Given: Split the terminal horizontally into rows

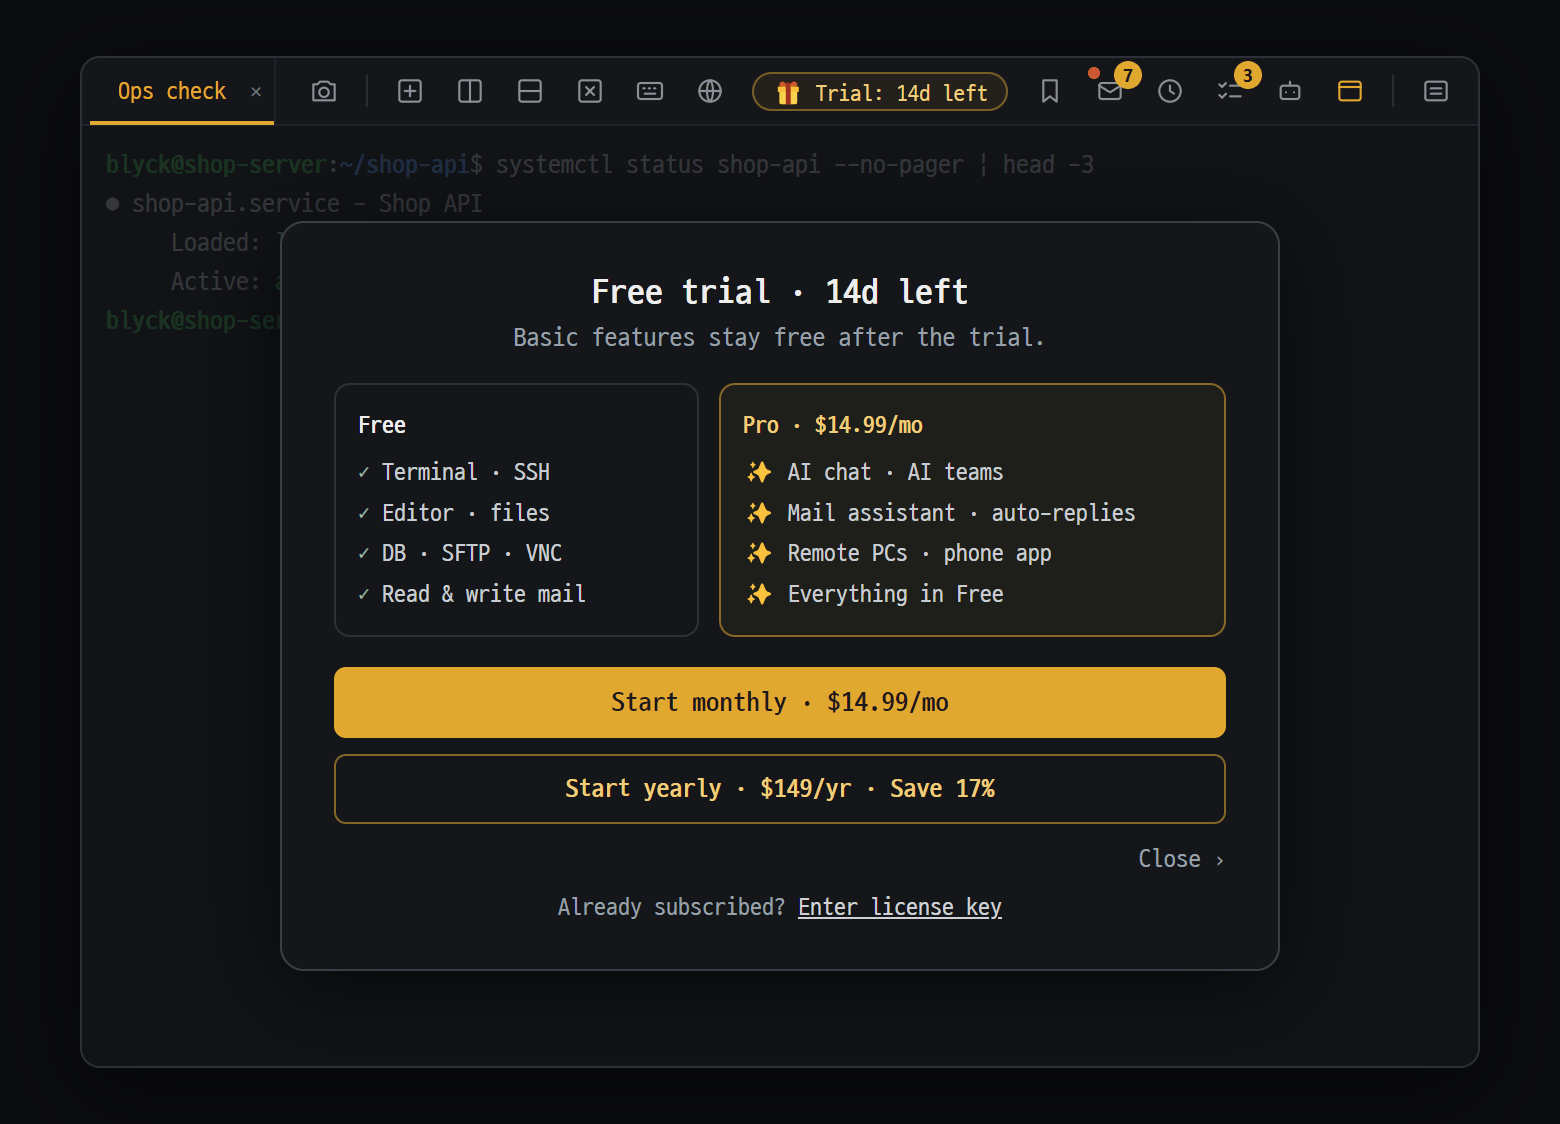Looking at the screenshot, I should (530, 91).
